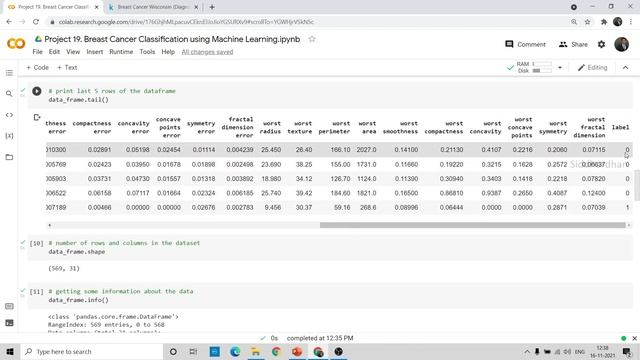Click the left arrow of table scrollbar
Viewport: 640px width, 360px height.
(50, 225)
